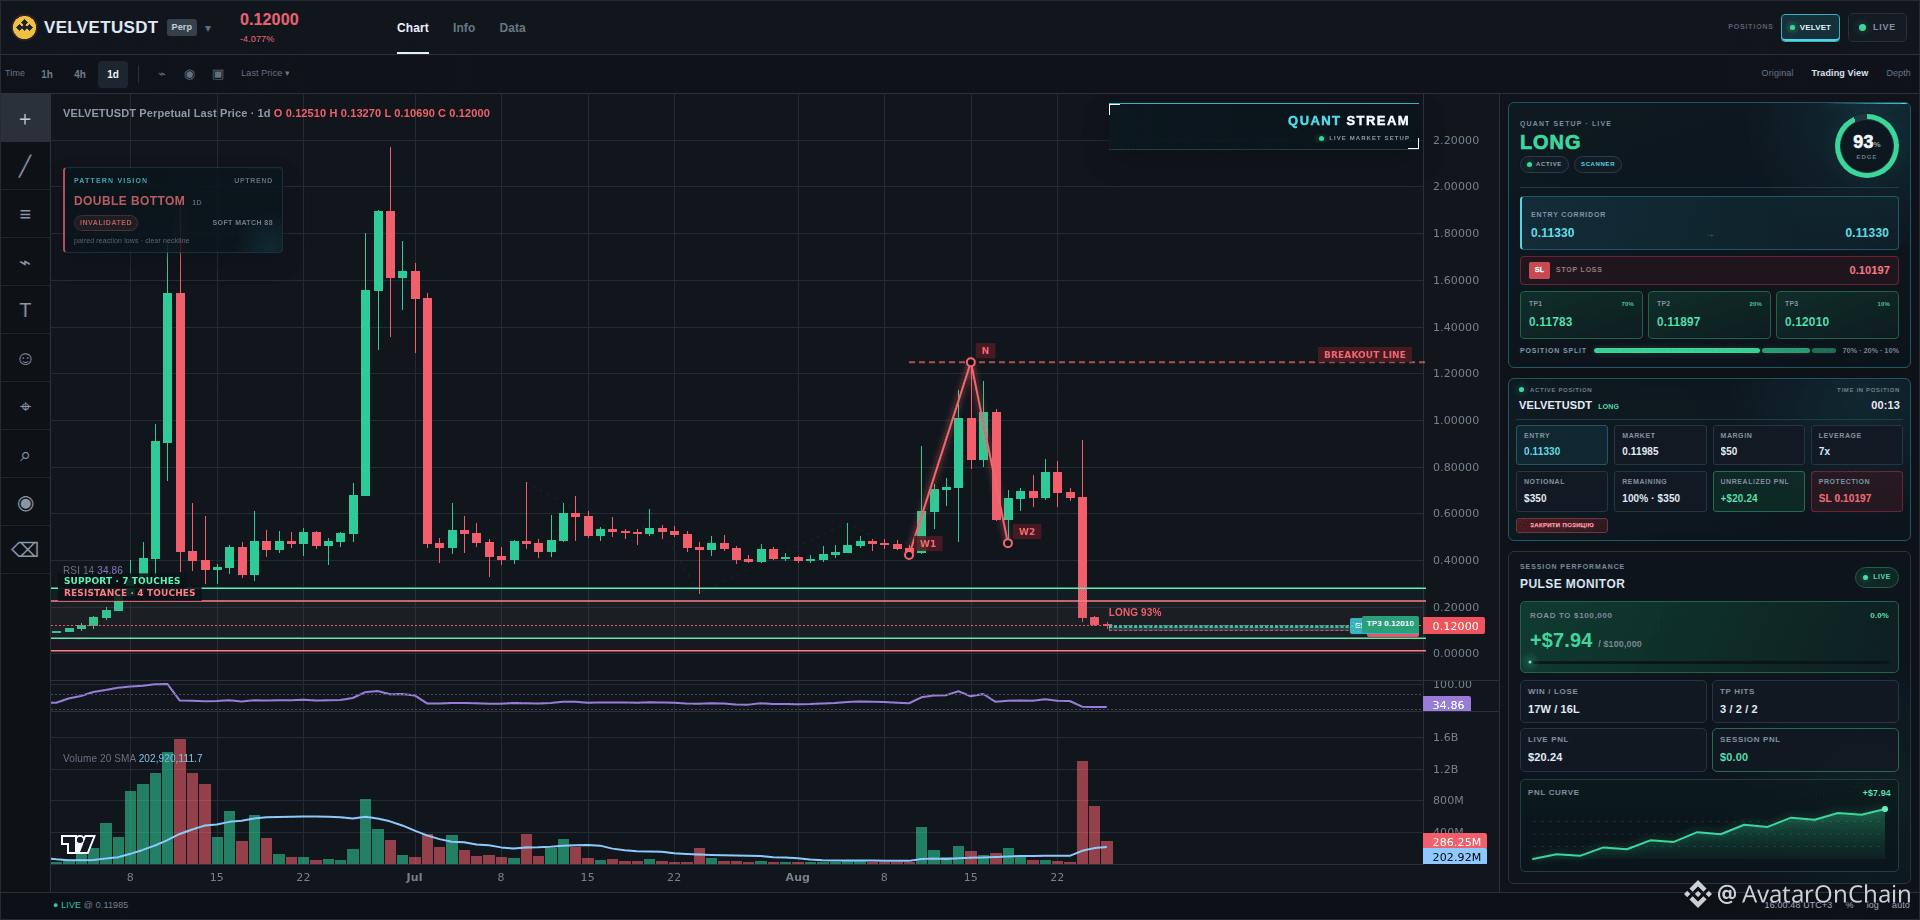Switch to the Depth chart view

[x=1898, y=73]
